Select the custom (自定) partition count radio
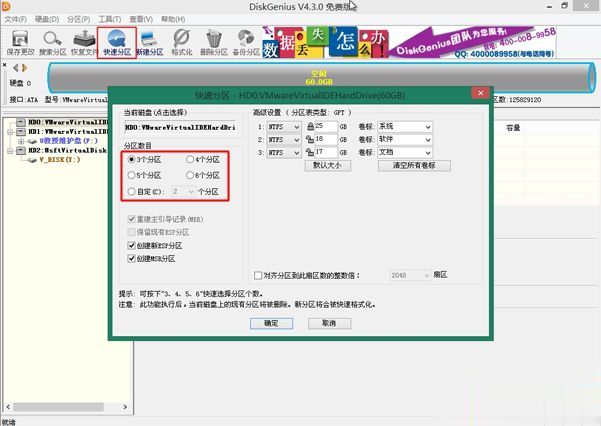 (131, 191)
